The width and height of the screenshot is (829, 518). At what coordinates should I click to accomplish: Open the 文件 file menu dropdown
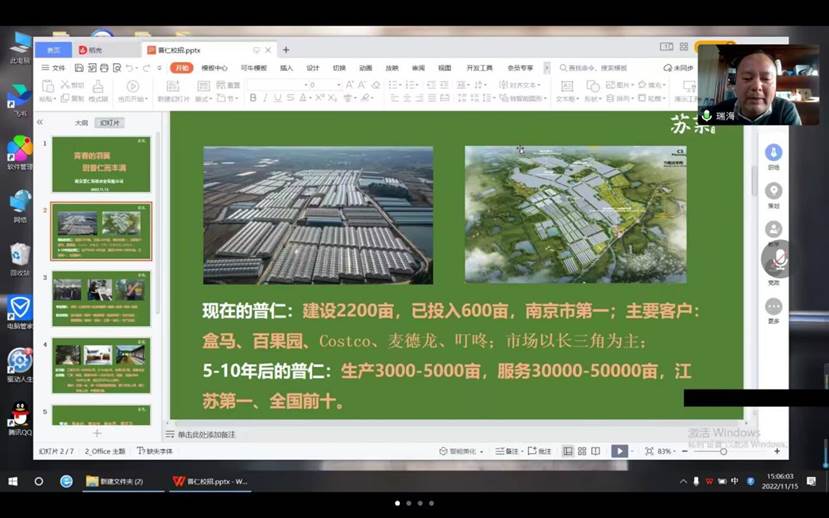pos(55,68)
